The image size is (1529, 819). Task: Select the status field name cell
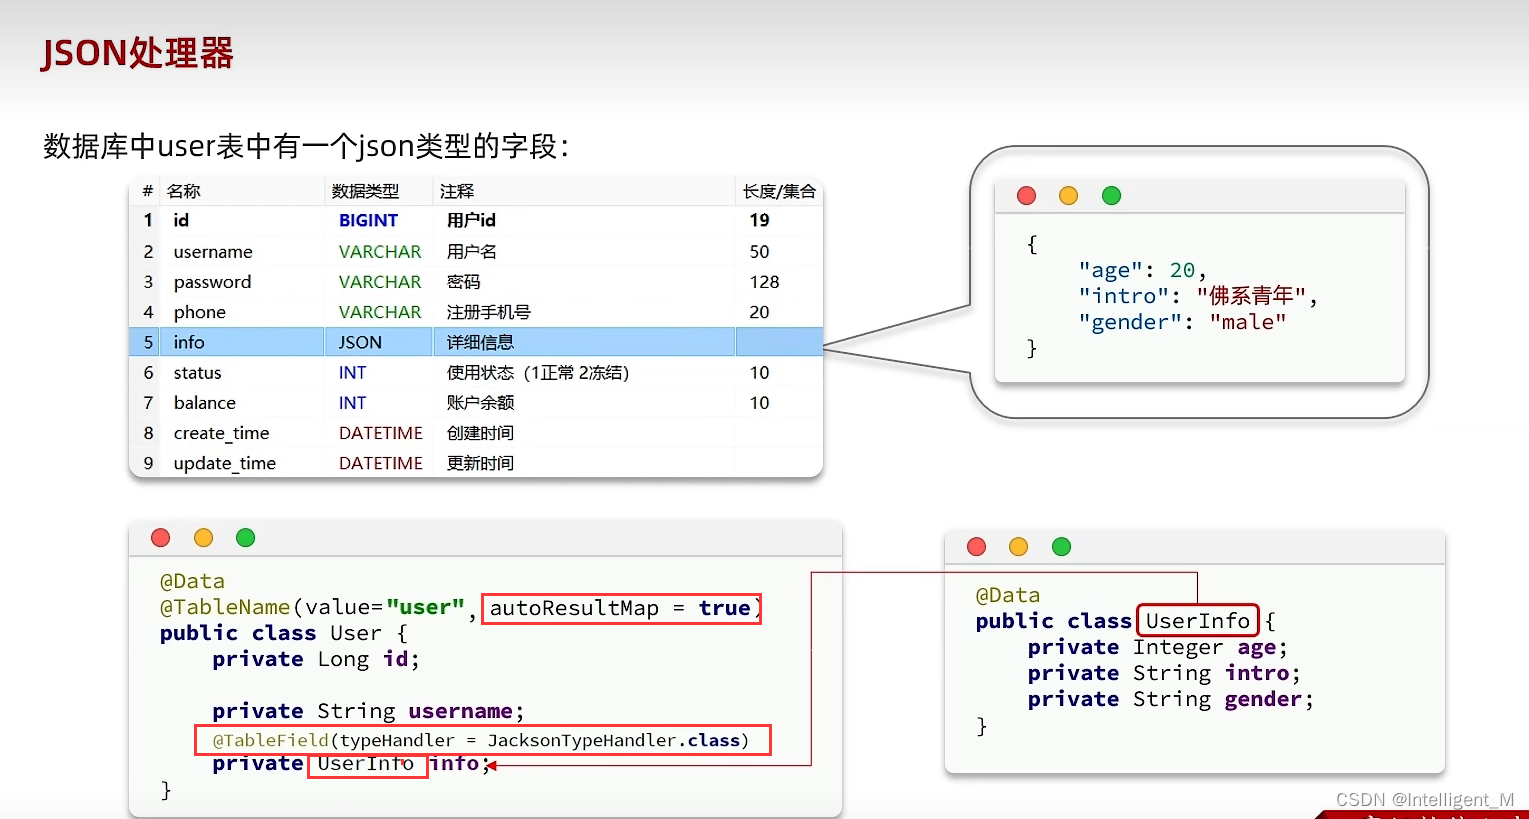(197, 373)
